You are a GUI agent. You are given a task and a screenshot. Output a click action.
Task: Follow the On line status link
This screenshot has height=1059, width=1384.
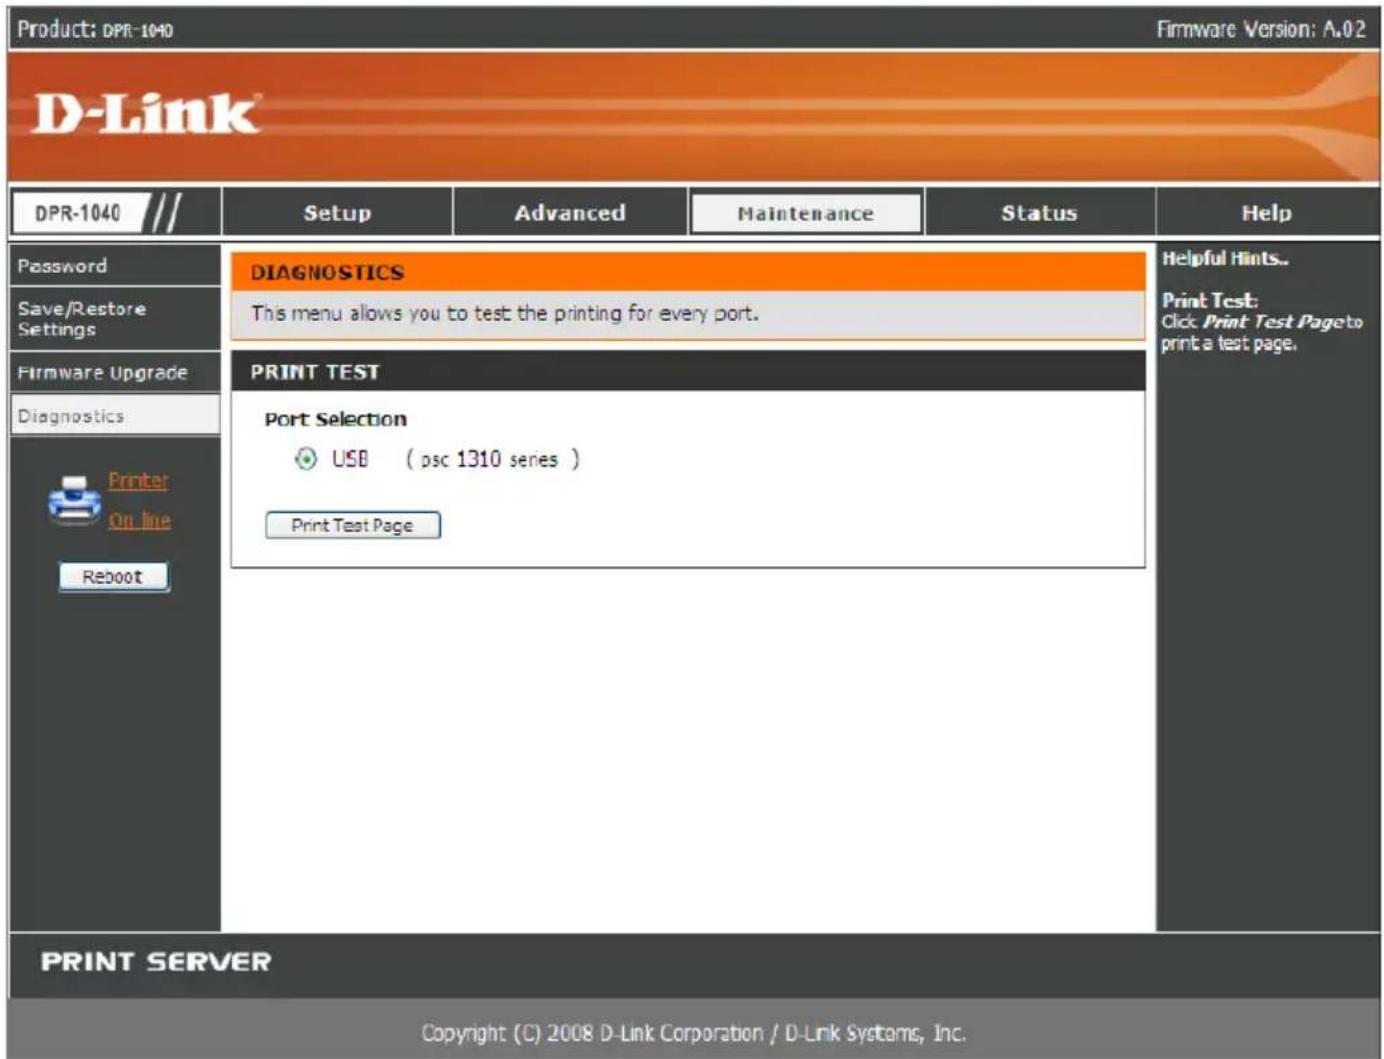(140, 520)
